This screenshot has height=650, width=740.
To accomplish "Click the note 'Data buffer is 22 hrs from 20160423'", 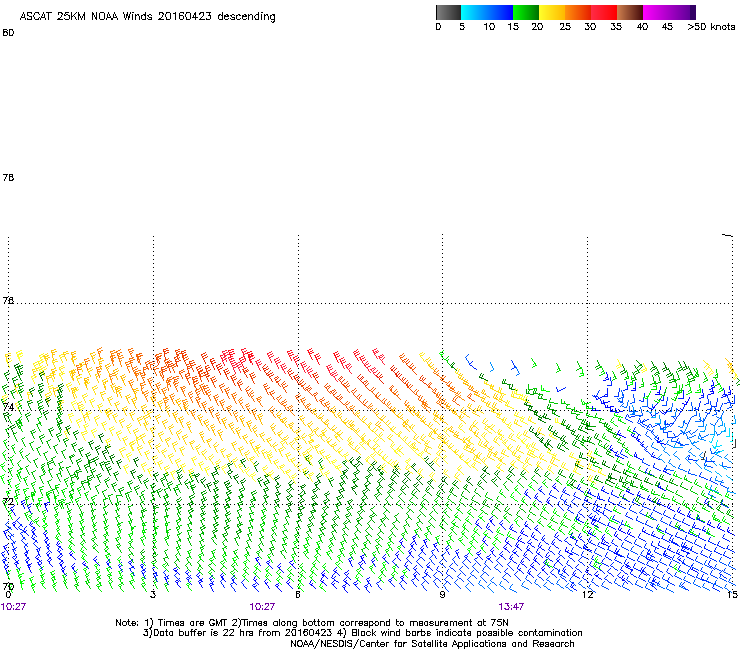I will click(244, 633).
